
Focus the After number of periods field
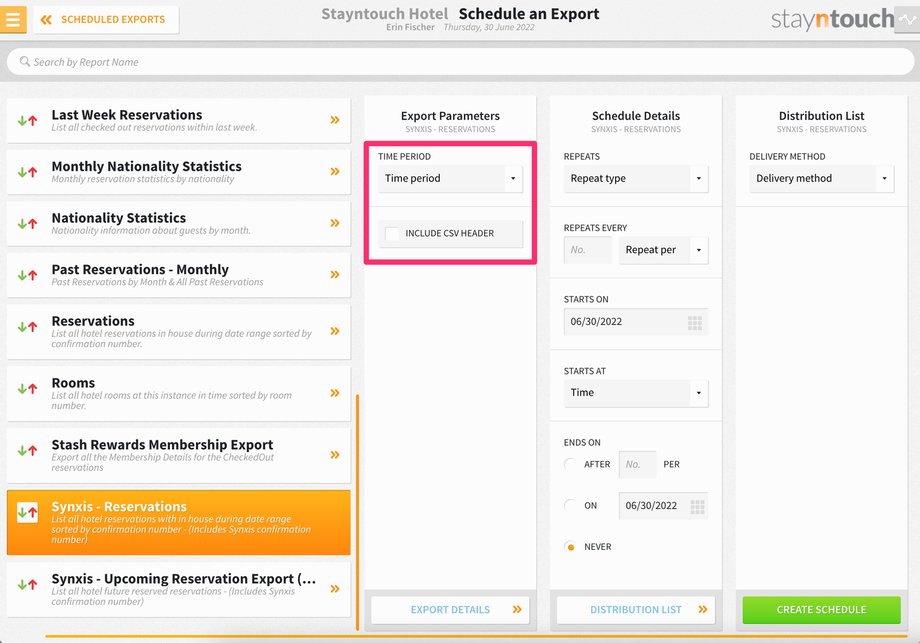coord(637,465)
